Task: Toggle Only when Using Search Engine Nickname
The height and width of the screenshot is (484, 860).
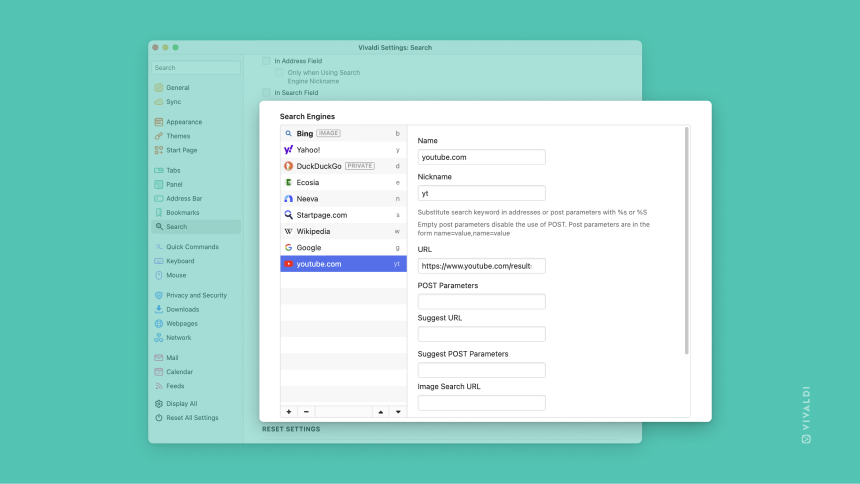Action: click(x=279, y=72)
